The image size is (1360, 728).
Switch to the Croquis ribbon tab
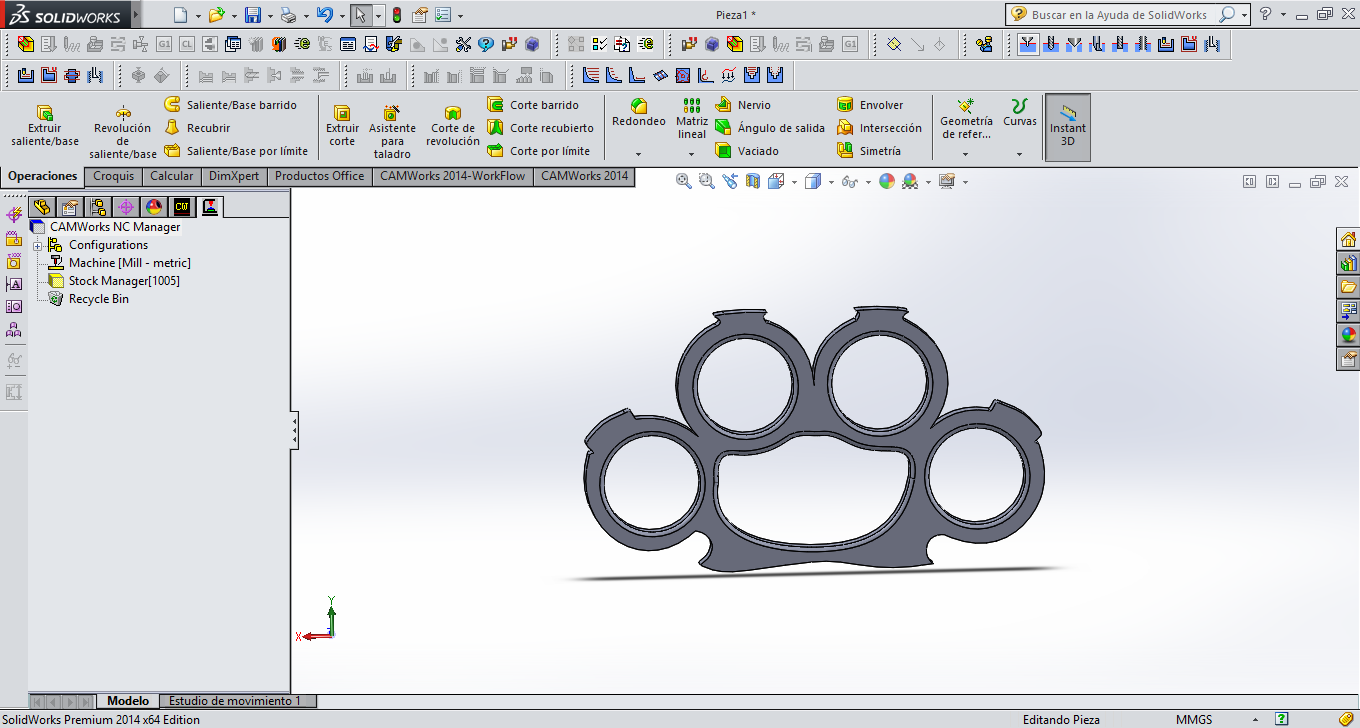(113, 176)
